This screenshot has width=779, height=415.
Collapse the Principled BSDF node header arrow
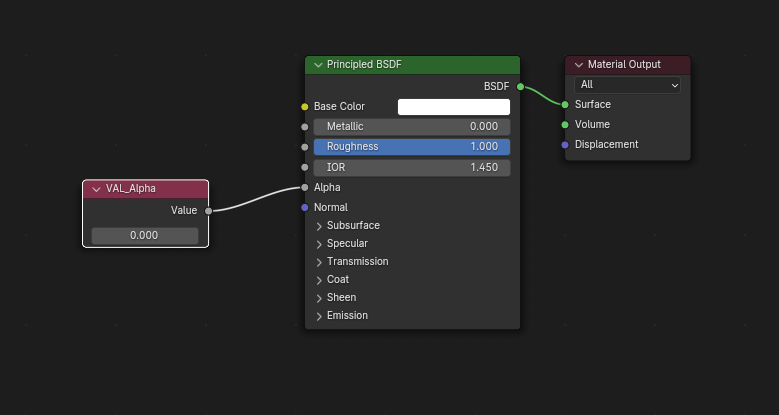coord(318,65)
